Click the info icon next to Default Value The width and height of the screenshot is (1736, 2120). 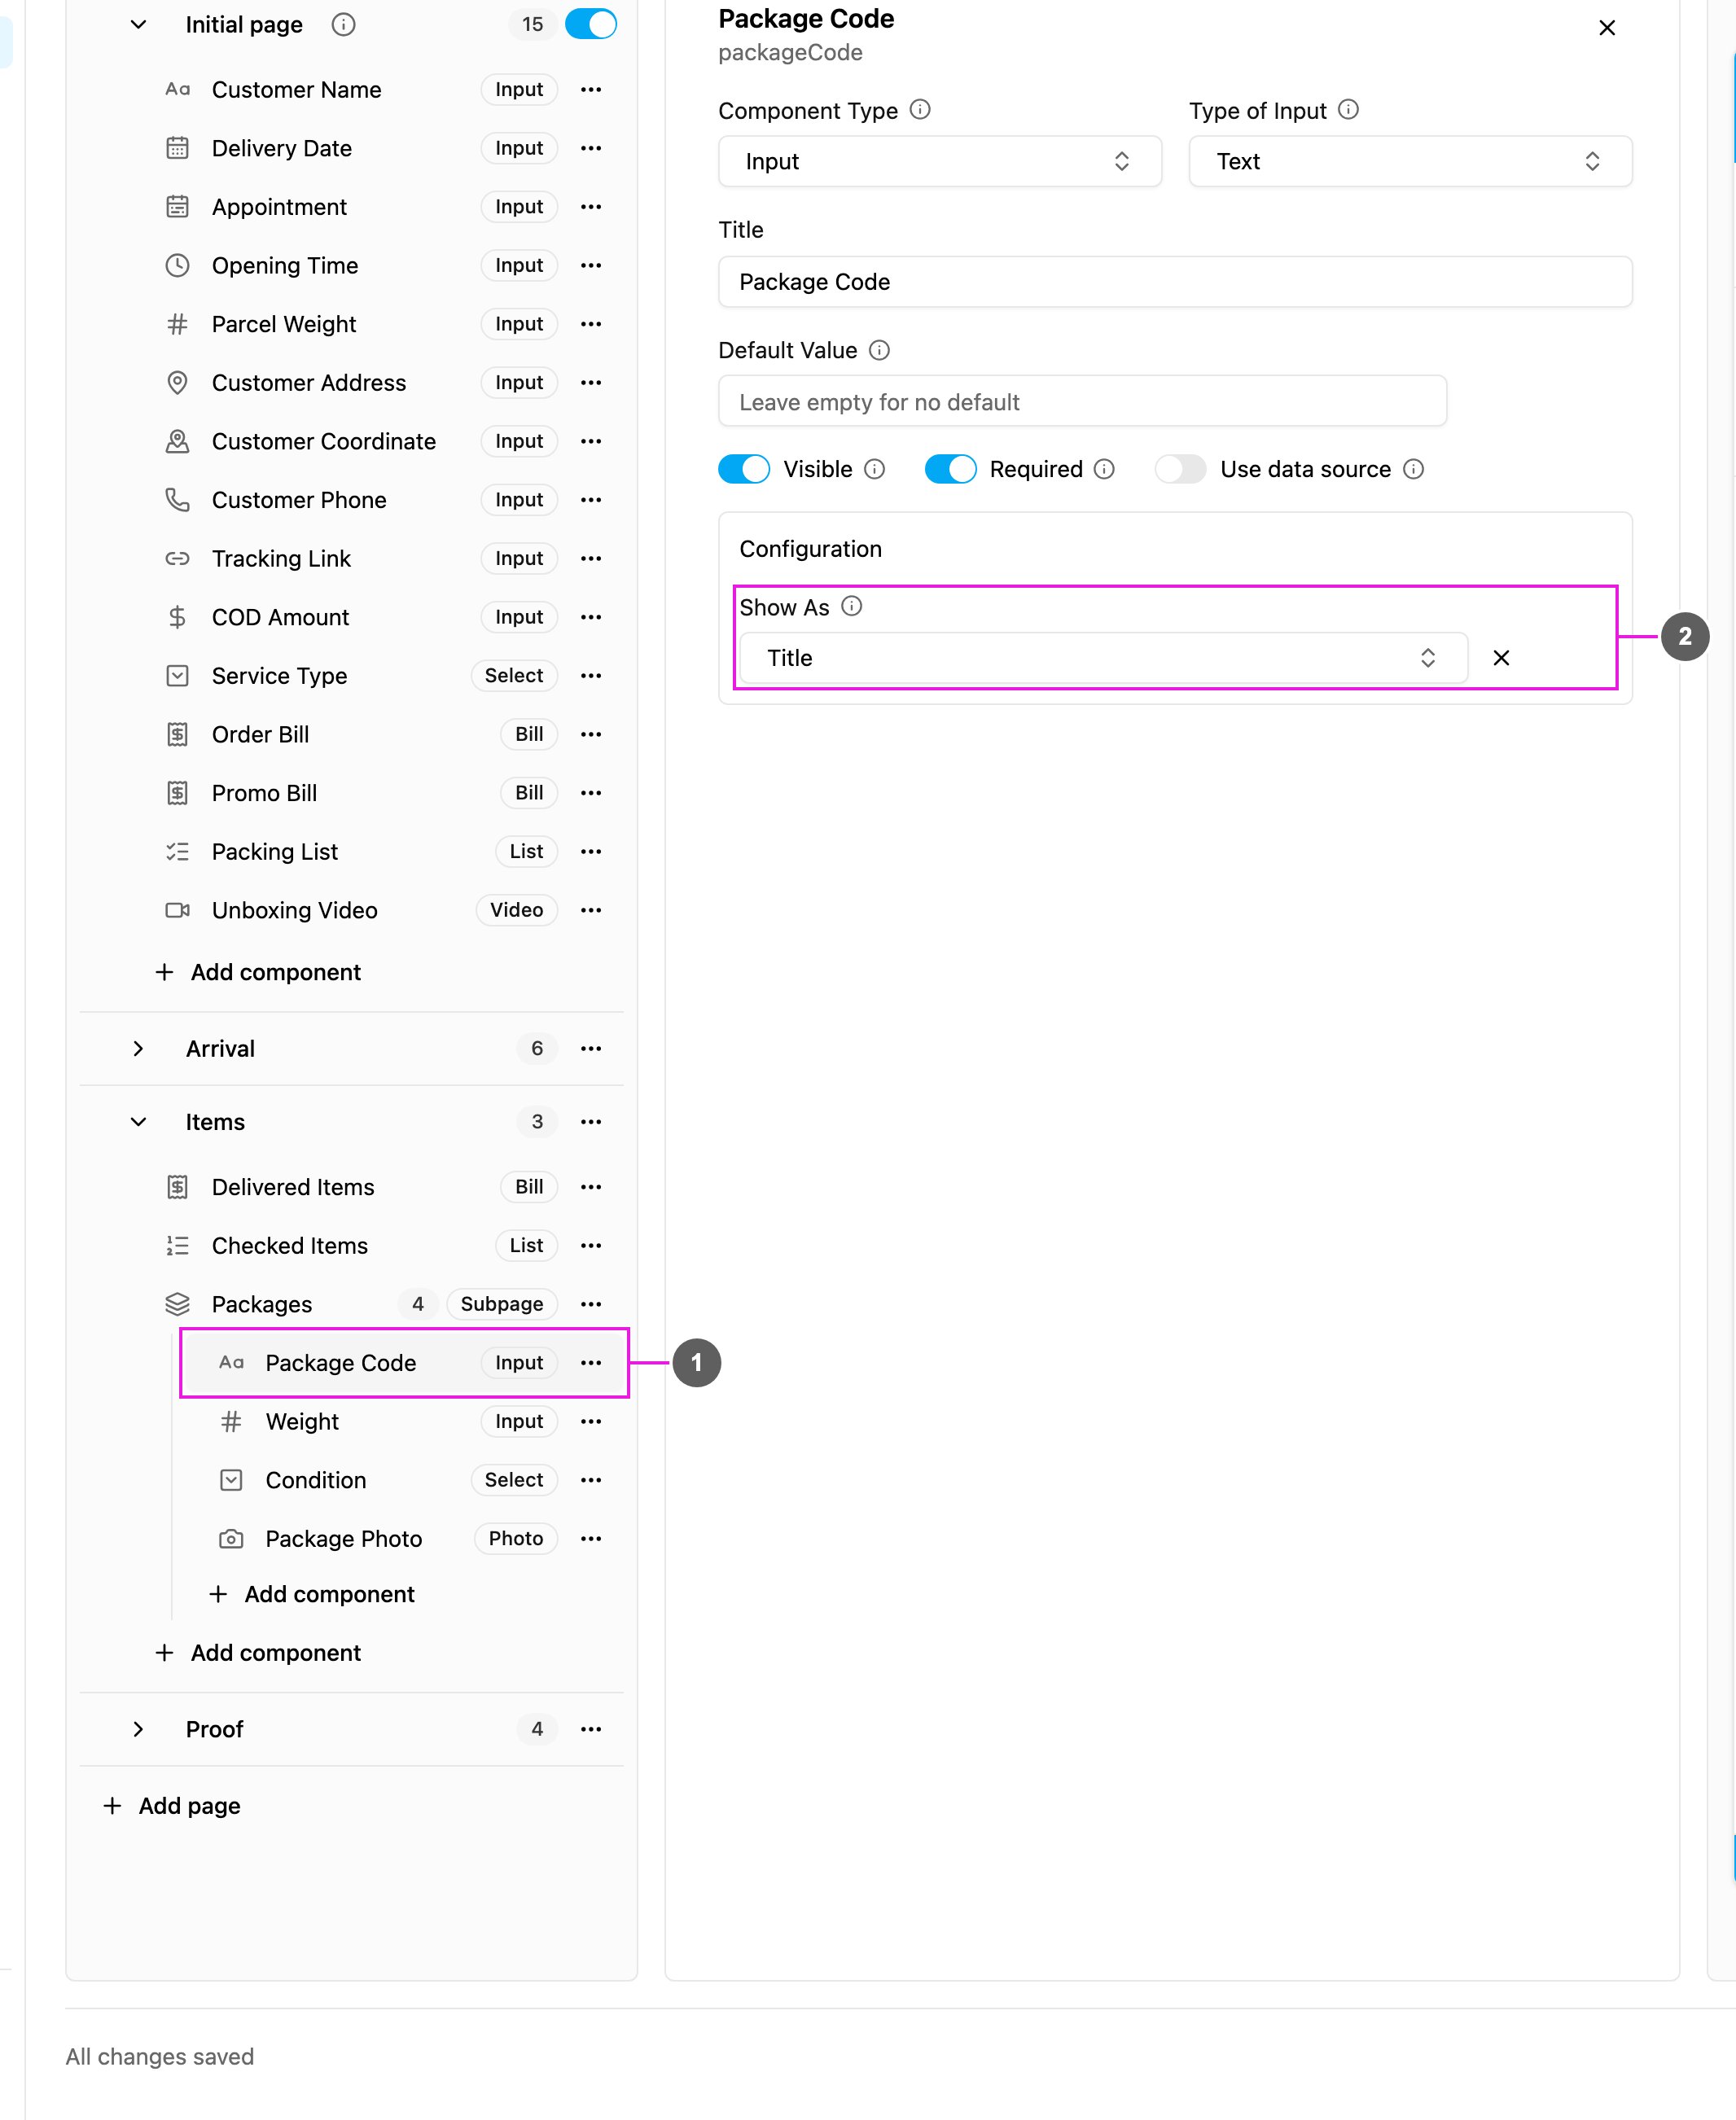(x=879, y=350)
